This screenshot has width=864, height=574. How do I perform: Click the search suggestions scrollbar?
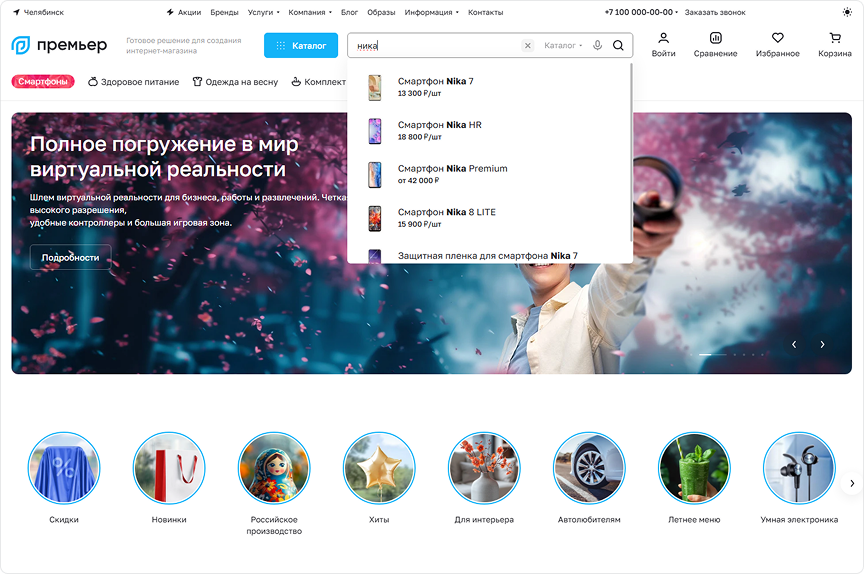631,153
